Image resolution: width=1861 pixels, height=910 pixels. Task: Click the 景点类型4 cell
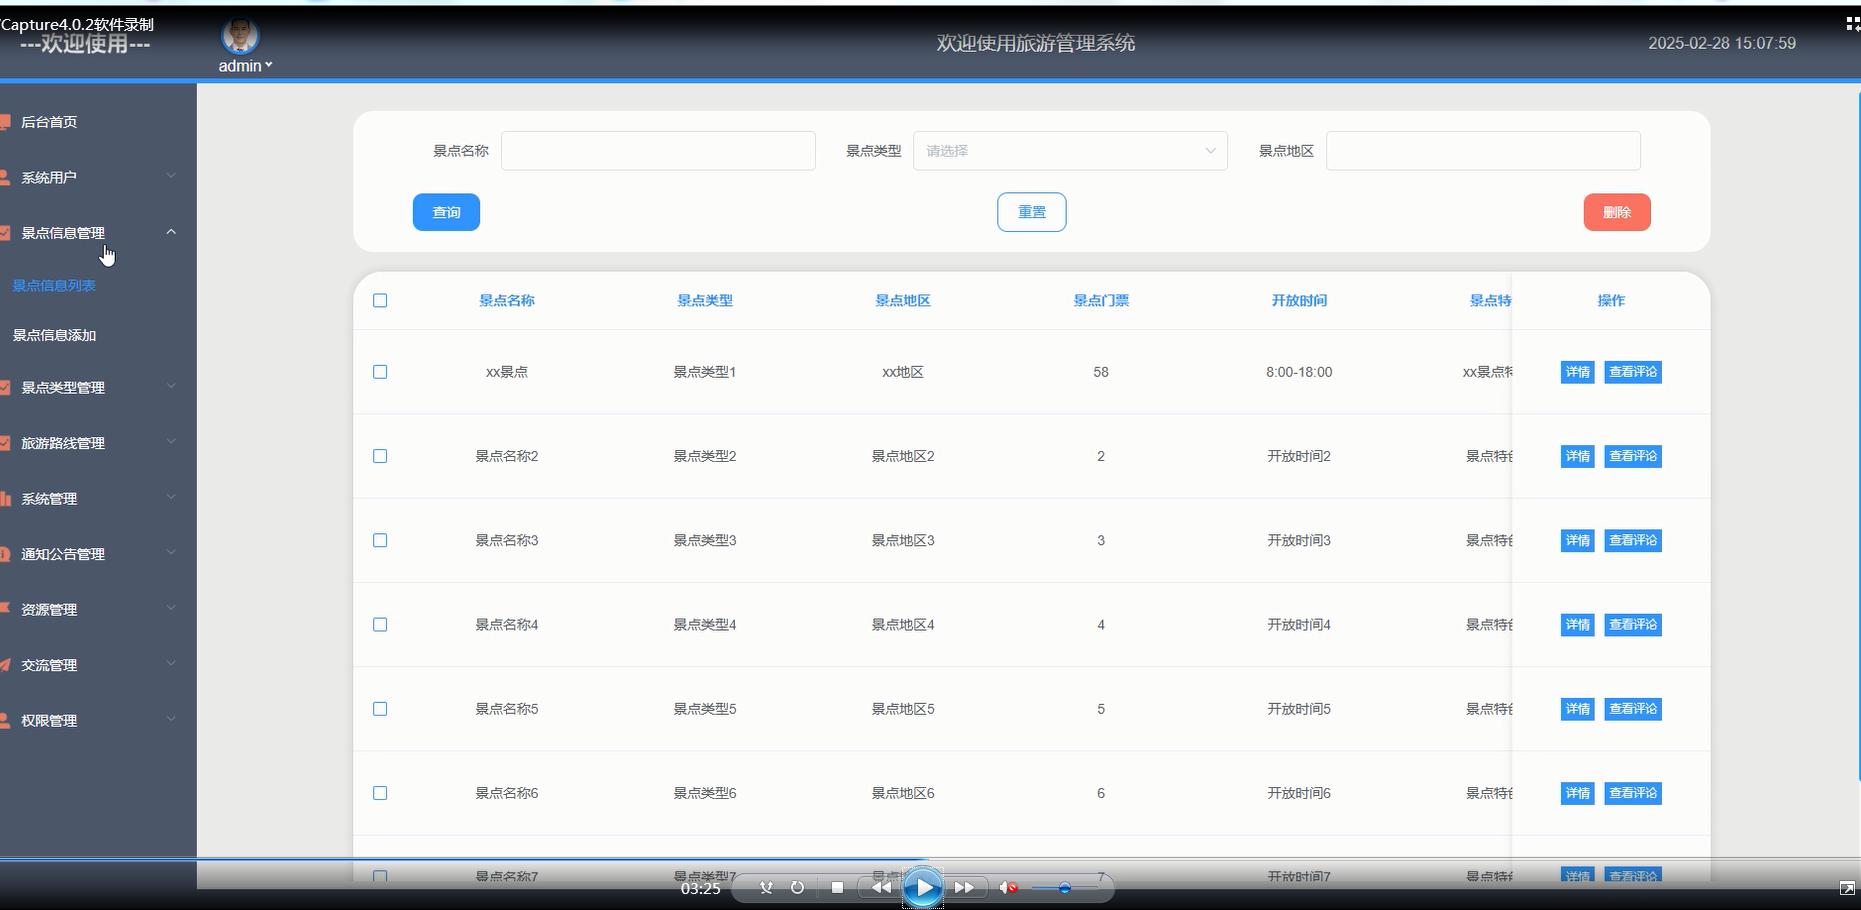pyautogui.click(x=705, y=624)
